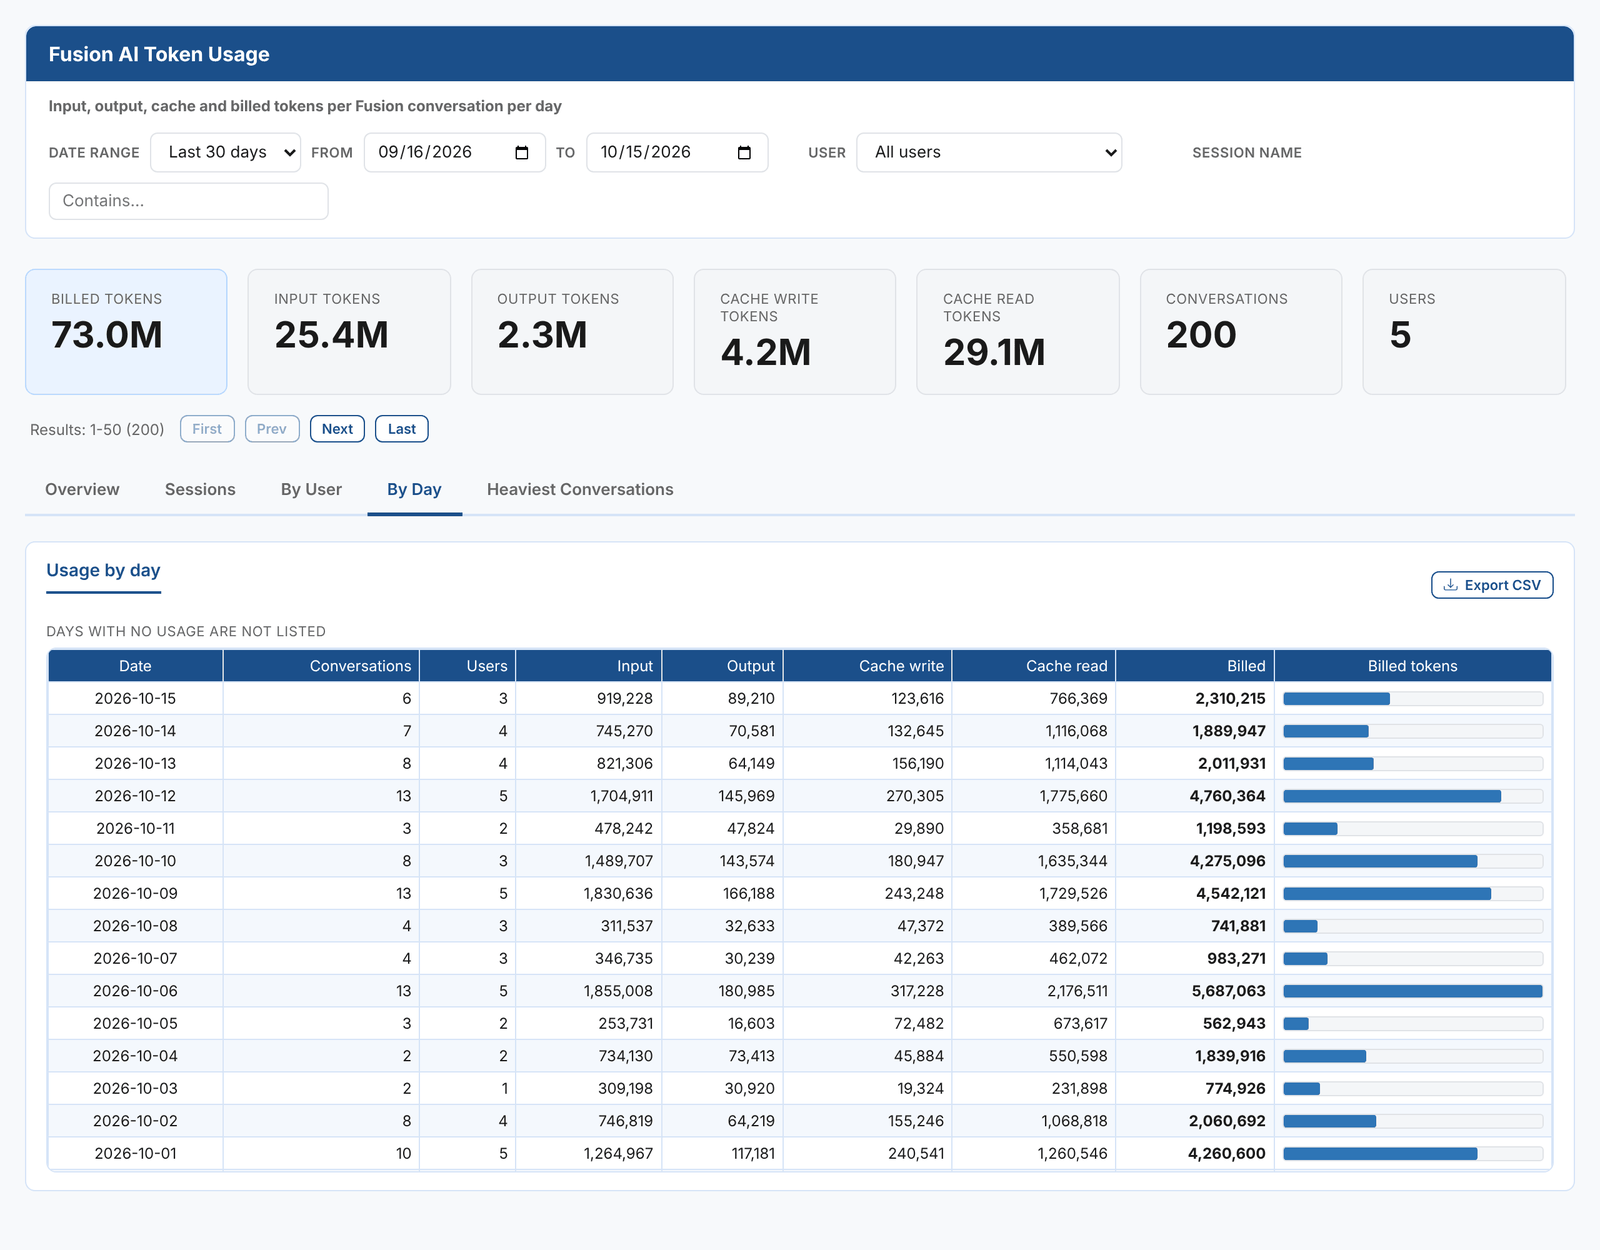Click the date cell 2026-10-09
Image resolution: width=1600 pixels, height=1250 pixels.
tap(135, 893)
